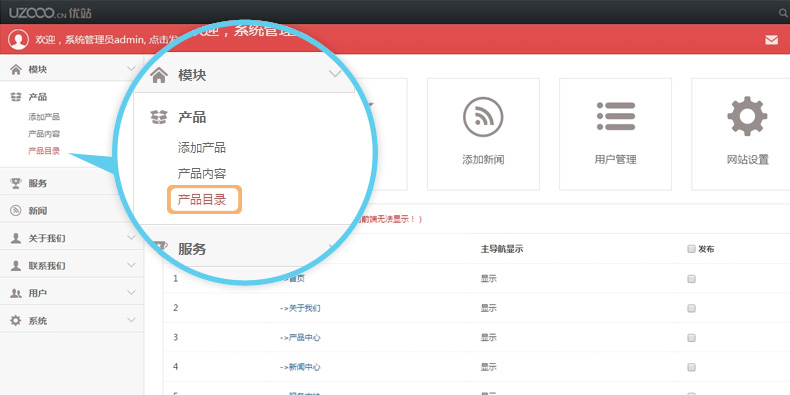
Task: Click 显示 in the 新闻中心 row
Action: (489, 367)
